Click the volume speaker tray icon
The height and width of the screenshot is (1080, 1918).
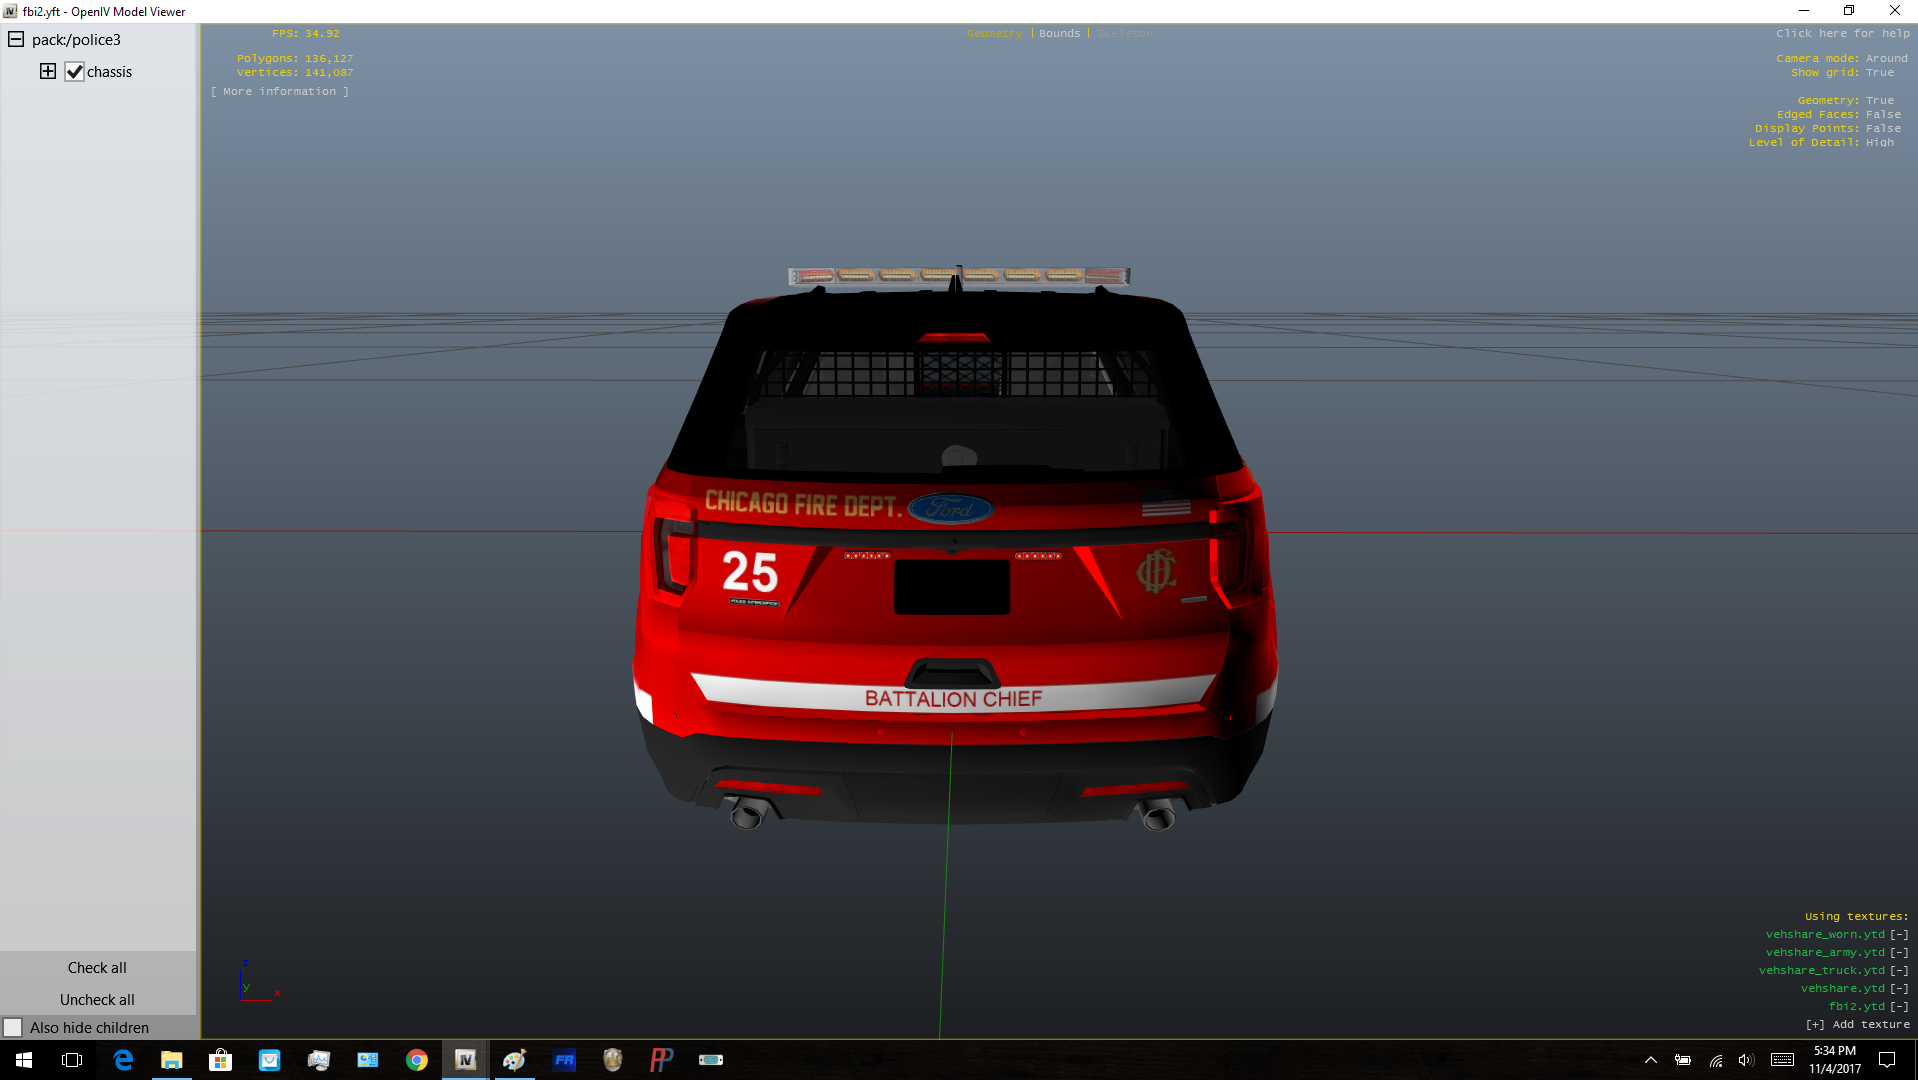(1746, 1060)
